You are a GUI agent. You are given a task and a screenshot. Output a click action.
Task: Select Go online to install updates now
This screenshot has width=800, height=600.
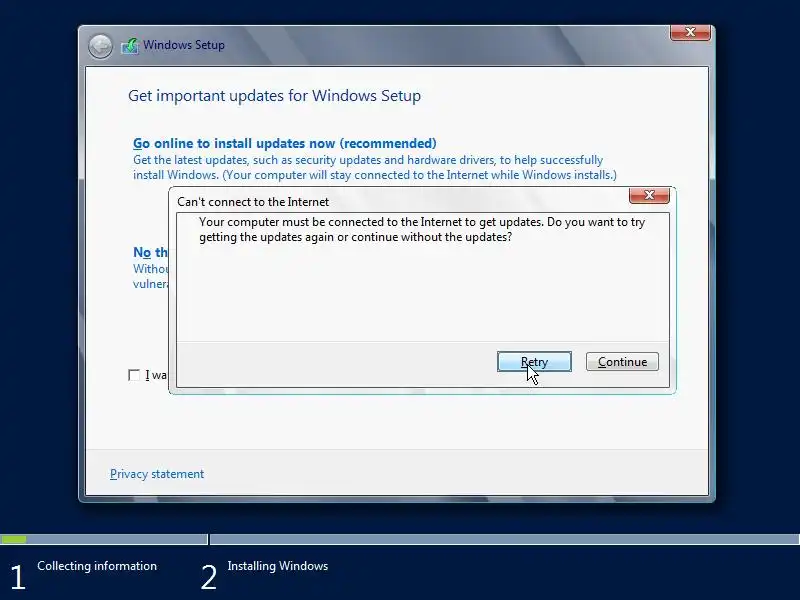(285, 143)
